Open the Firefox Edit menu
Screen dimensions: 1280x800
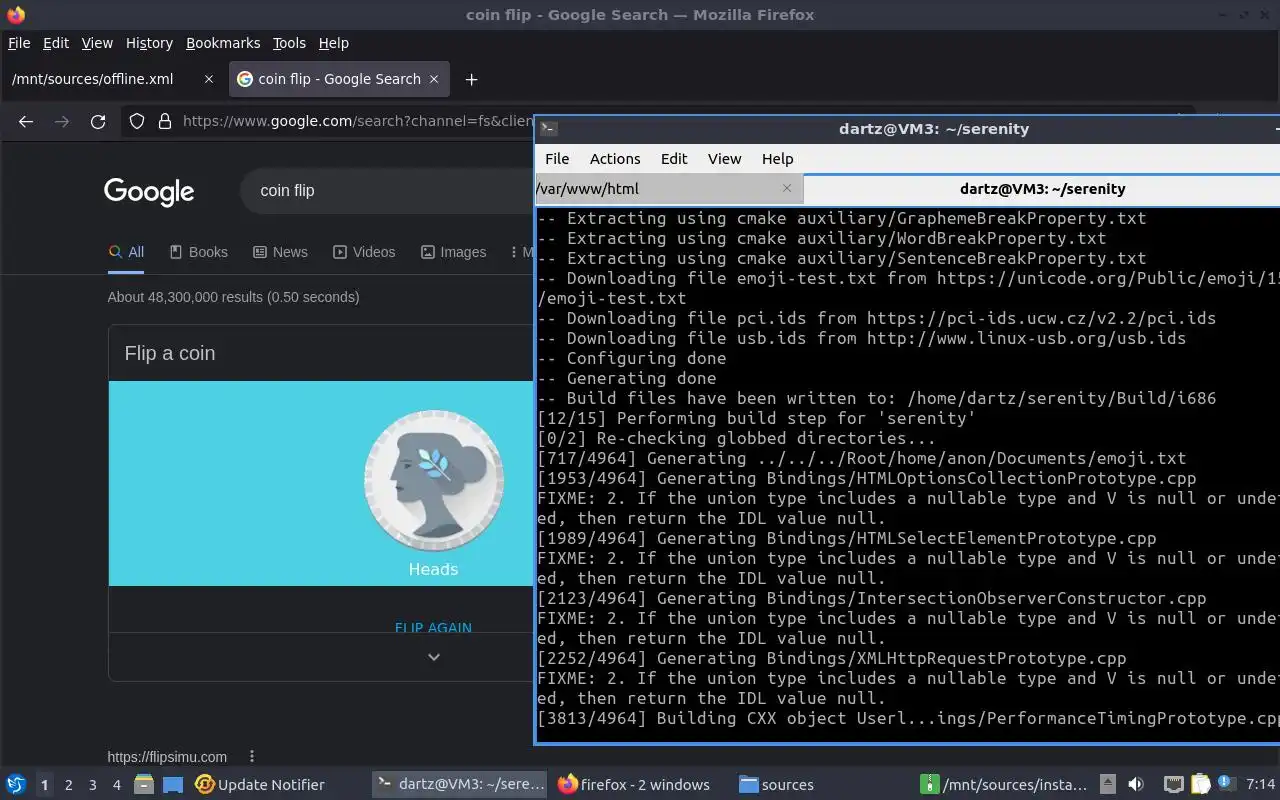[56, 43]
